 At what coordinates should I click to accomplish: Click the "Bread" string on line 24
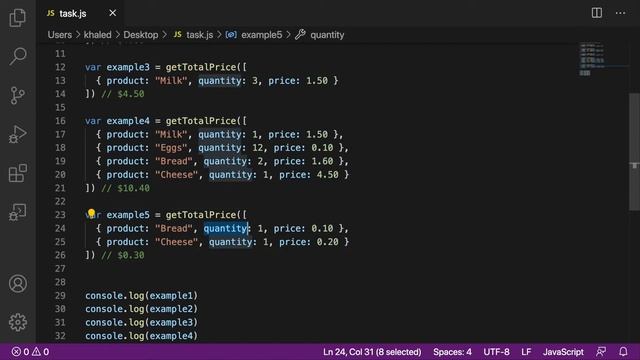(x=174, y=228)
